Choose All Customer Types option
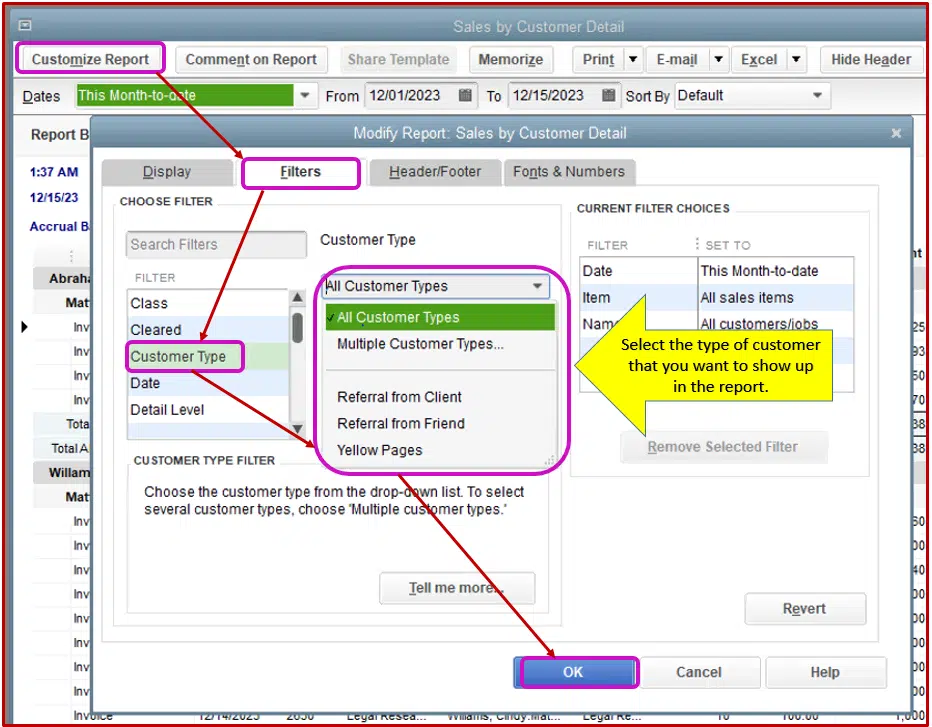The height and width of the screenshot is (727, 932). tap(440, 317)
